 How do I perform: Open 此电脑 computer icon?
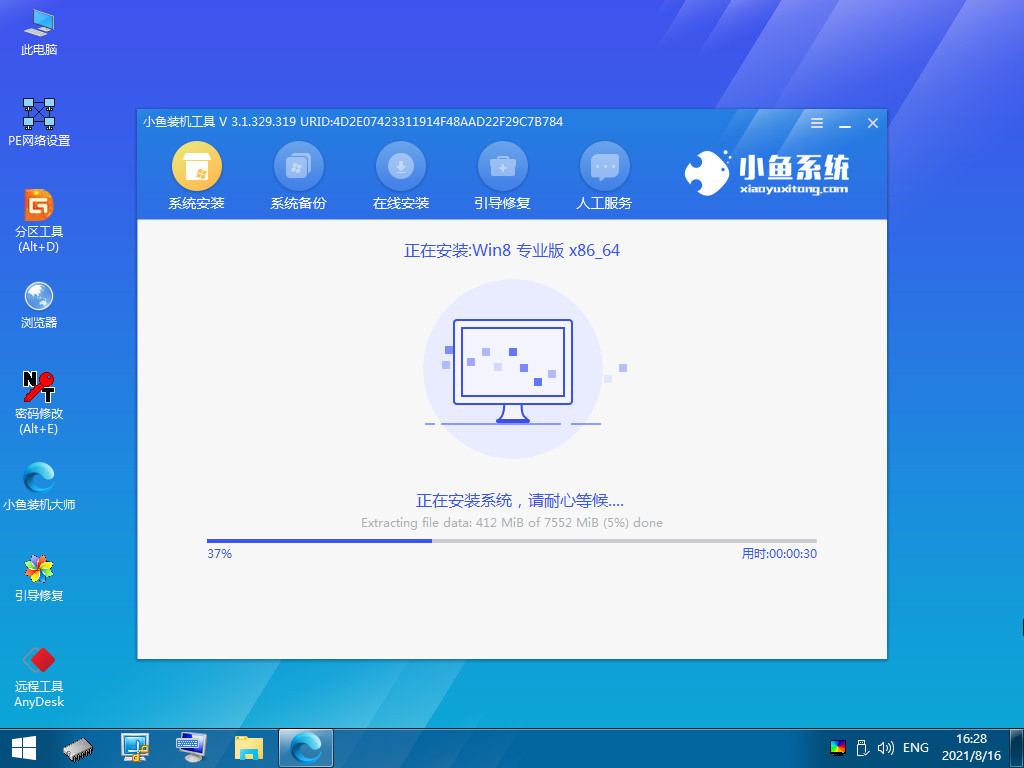click(x=38, y=22)
